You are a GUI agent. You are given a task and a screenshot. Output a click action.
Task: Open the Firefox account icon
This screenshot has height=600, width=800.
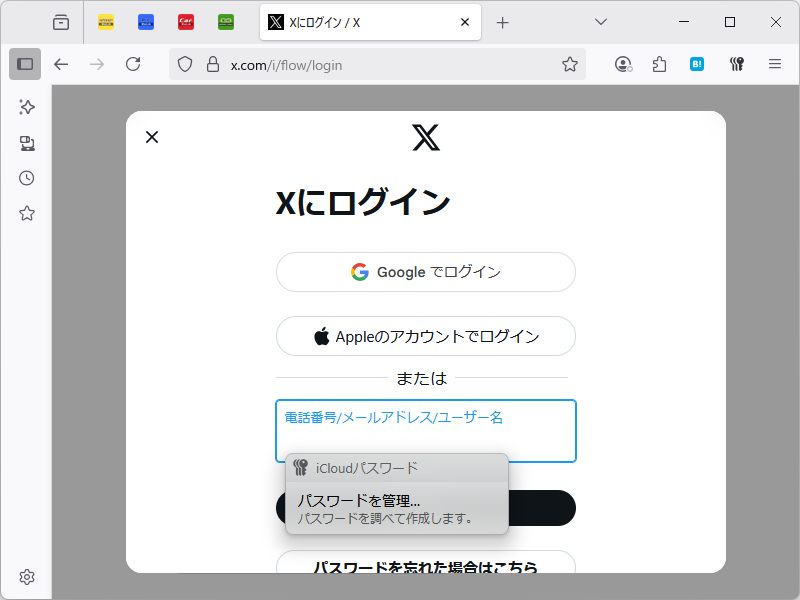[x=623, y=64]
